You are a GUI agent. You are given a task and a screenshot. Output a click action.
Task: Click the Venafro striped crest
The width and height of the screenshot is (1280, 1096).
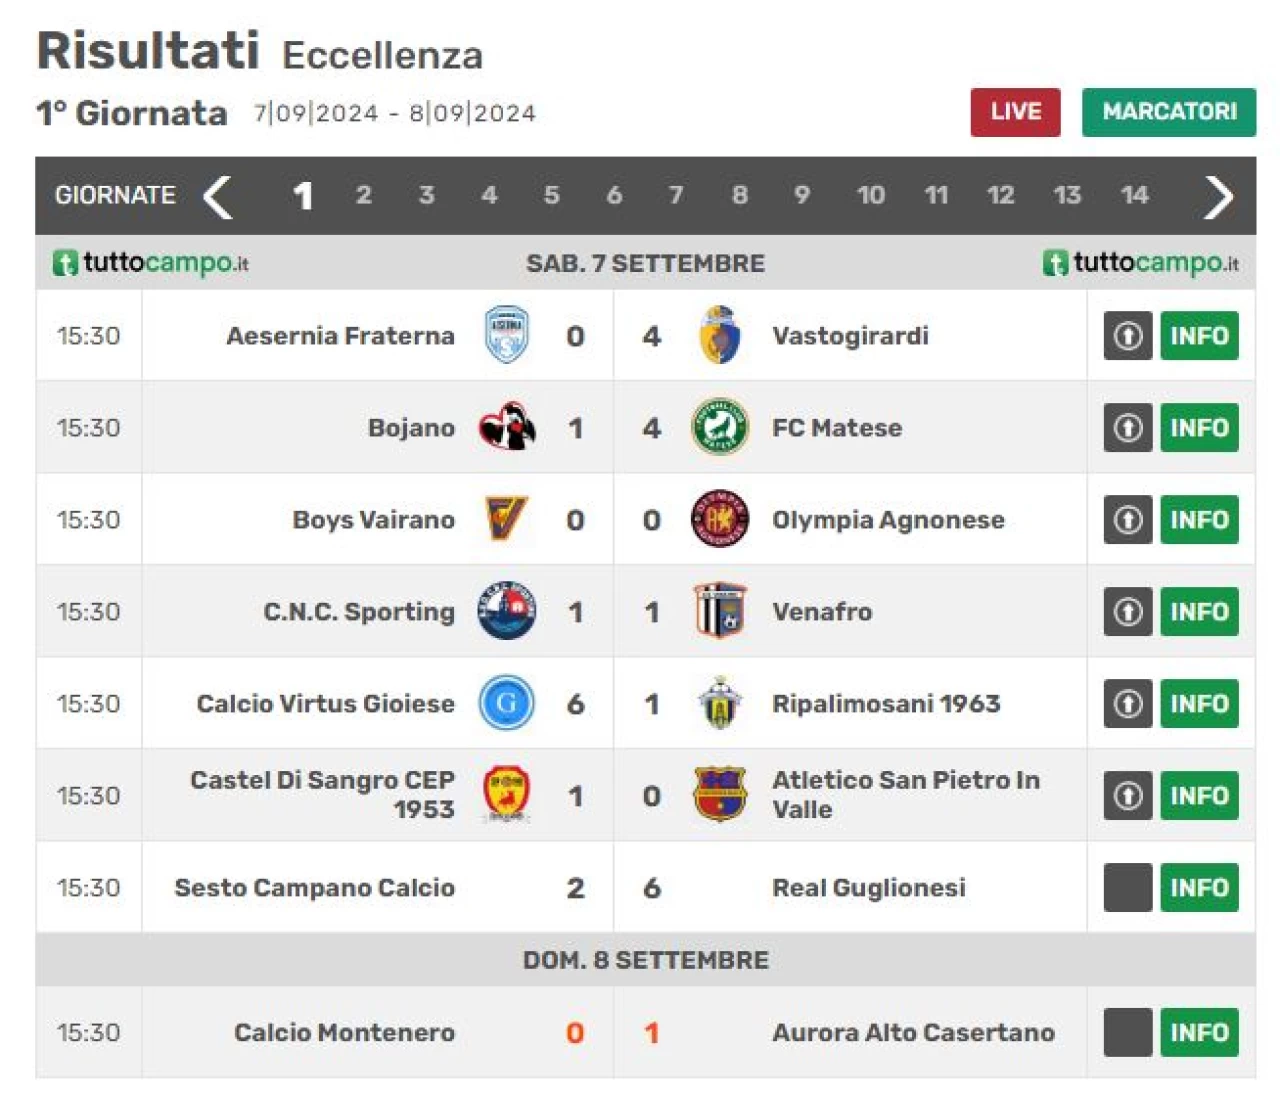pyautogui.click(x=719, y=611)
